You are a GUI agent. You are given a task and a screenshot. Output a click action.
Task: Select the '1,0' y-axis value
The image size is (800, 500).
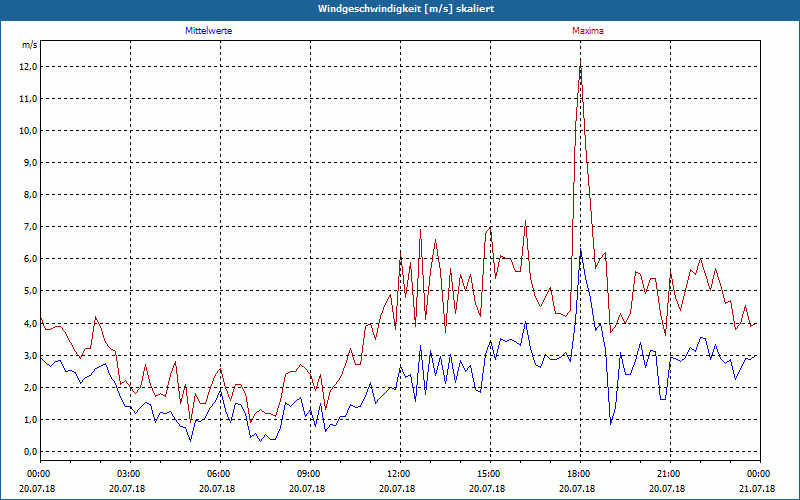click(30, 420)
